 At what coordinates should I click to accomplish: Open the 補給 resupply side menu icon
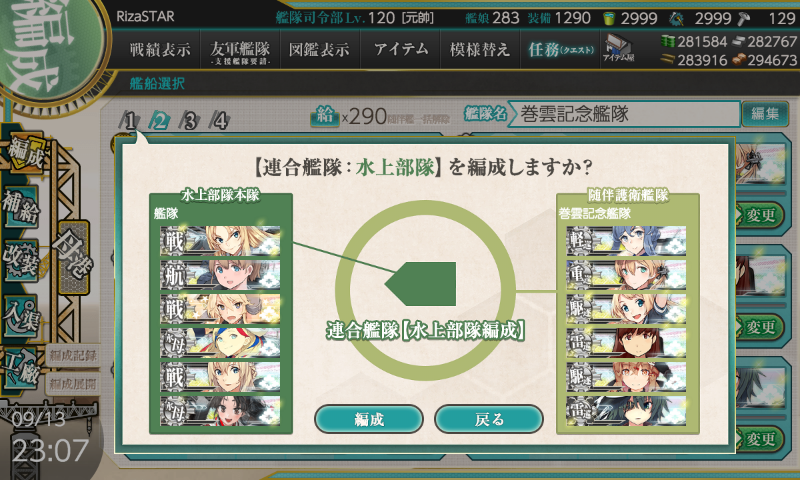pos(20,207)
